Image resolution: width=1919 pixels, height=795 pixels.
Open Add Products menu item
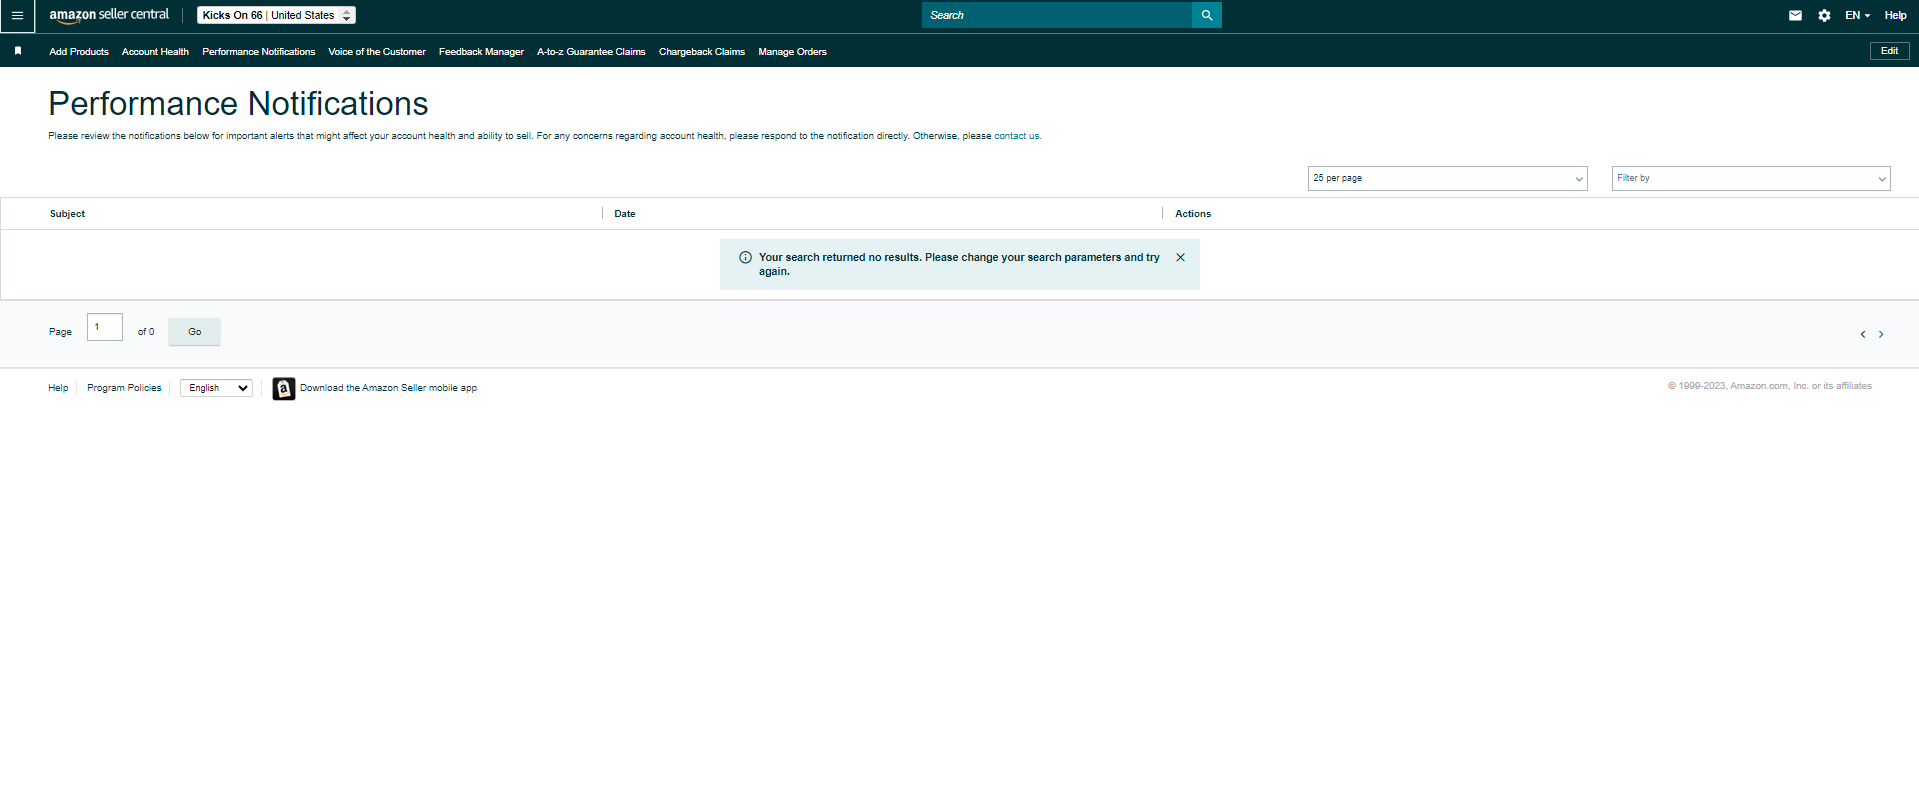click(79, 52)
